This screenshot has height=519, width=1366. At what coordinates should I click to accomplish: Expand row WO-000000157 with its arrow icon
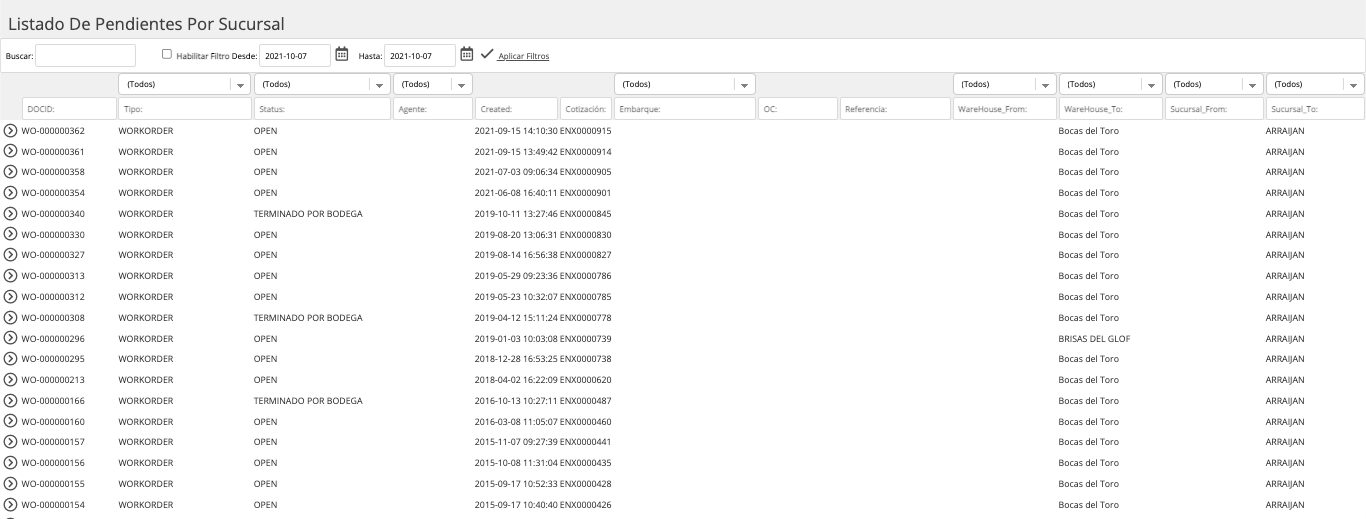tap(10, 442)
